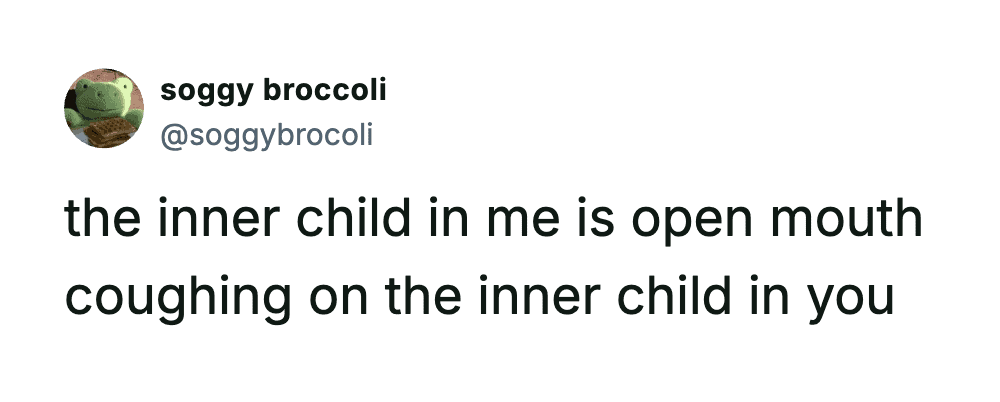
Task: Open the soggy broccoli display name
Action: [x=273, y=91]
